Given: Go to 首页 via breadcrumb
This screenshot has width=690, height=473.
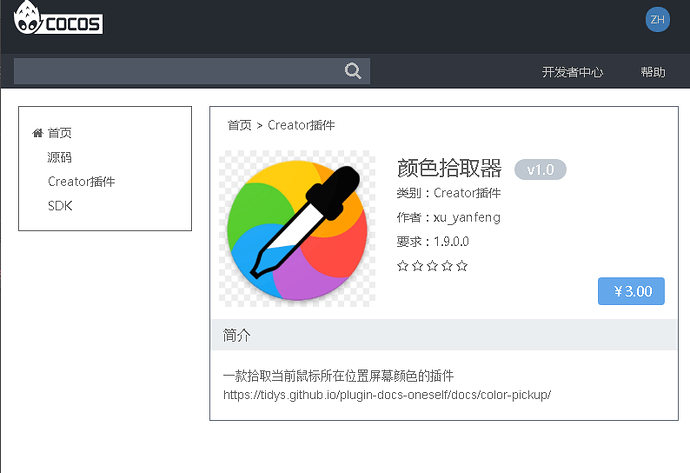Looking at the screenshot, I should tap(239, 125).
